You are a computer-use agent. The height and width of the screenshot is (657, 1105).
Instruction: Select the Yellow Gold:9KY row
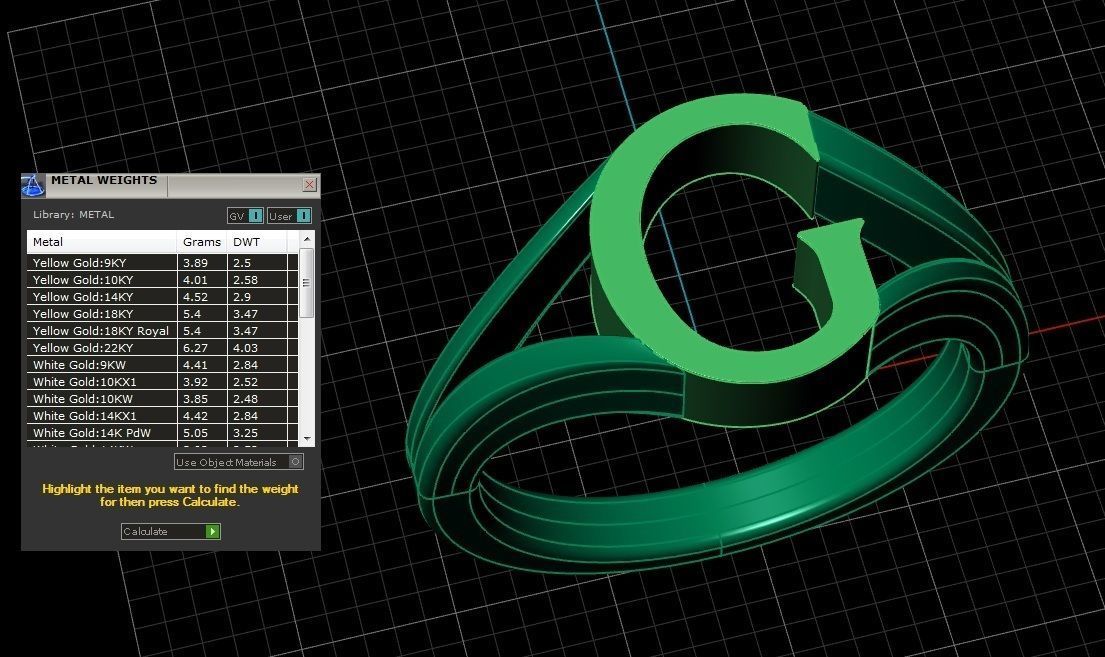coord(163,262)
